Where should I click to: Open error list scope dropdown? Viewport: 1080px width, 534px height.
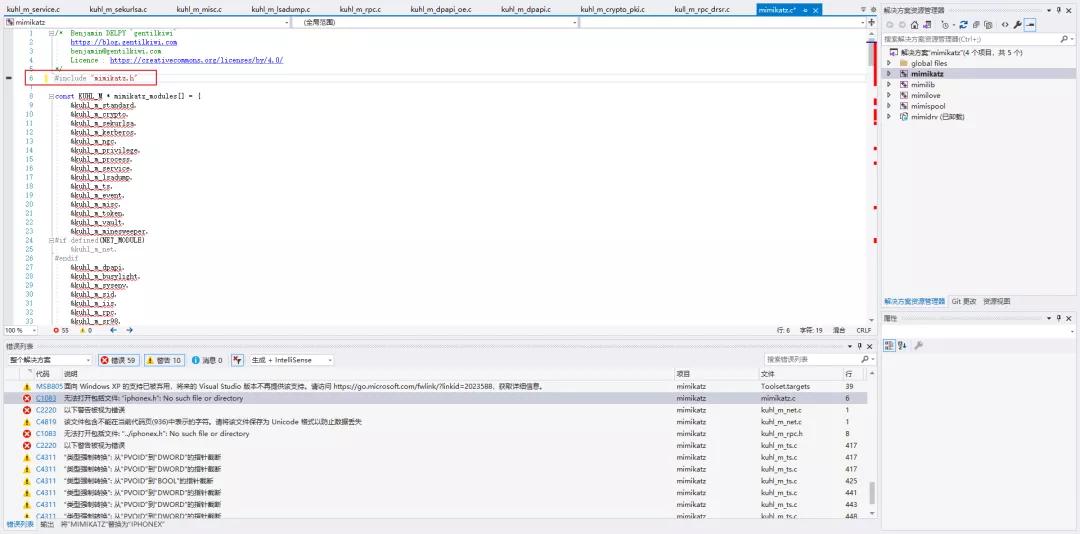coord(88,360)
